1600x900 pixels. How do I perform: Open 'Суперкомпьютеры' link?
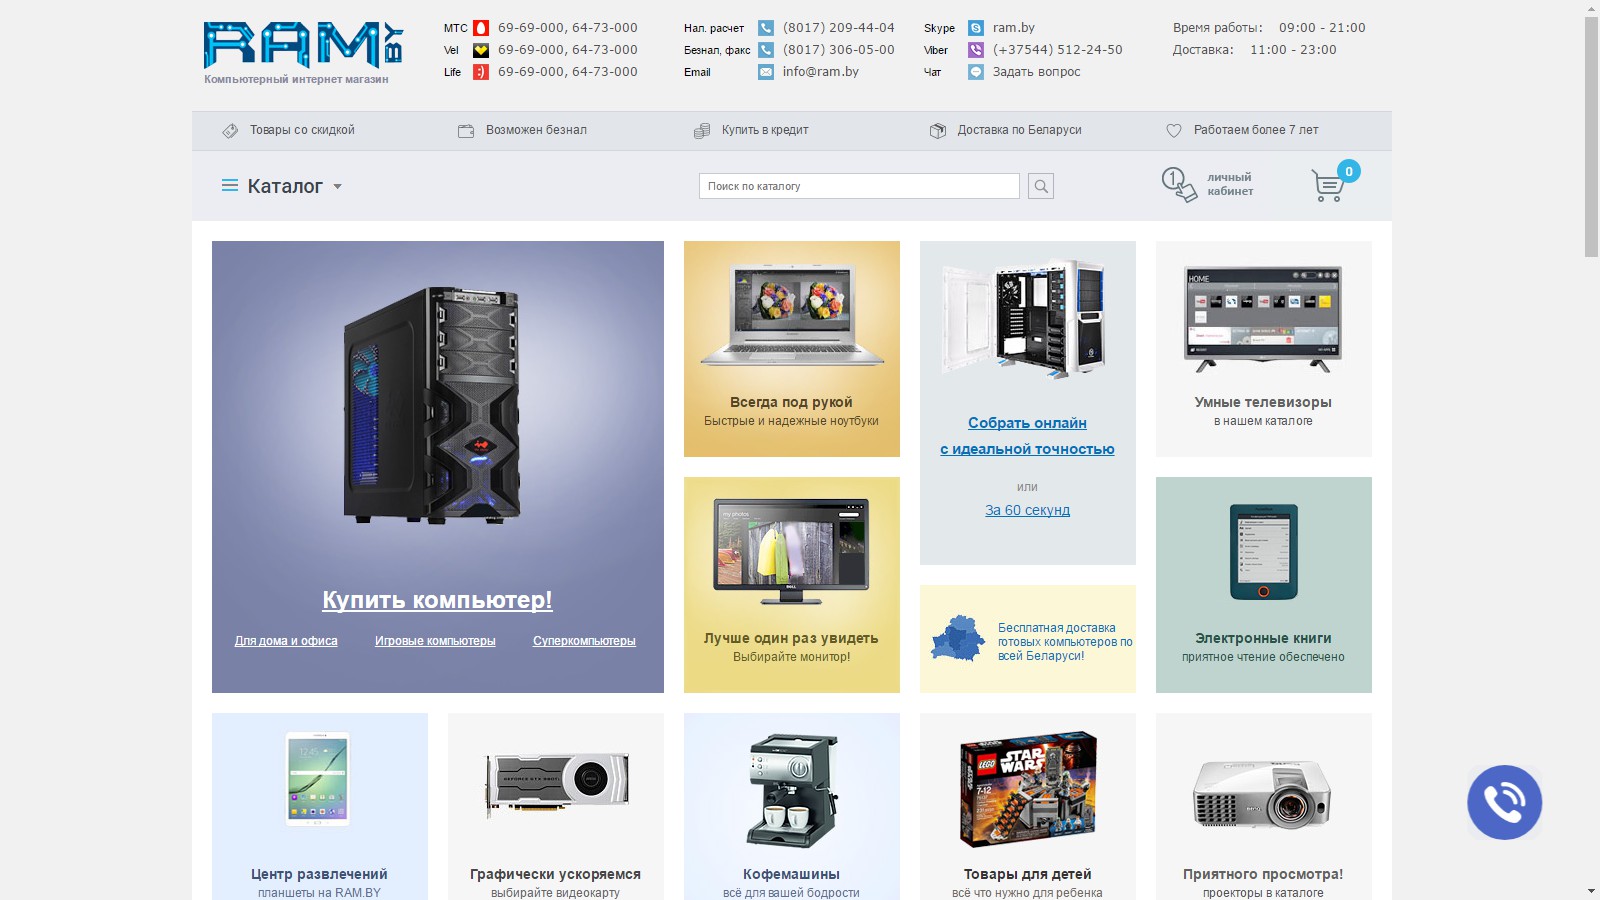[584, 641]
